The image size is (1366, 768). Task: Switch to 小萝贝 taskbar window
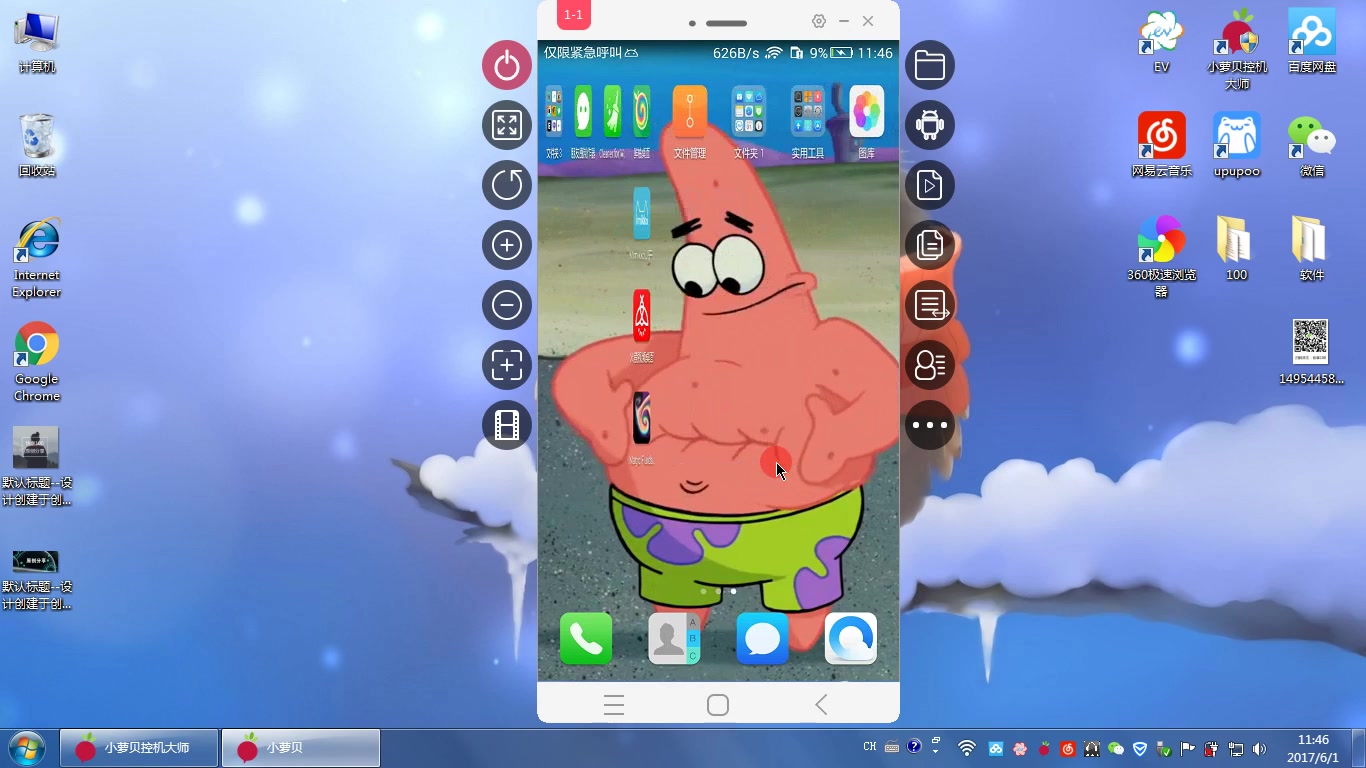coord(301,748)
